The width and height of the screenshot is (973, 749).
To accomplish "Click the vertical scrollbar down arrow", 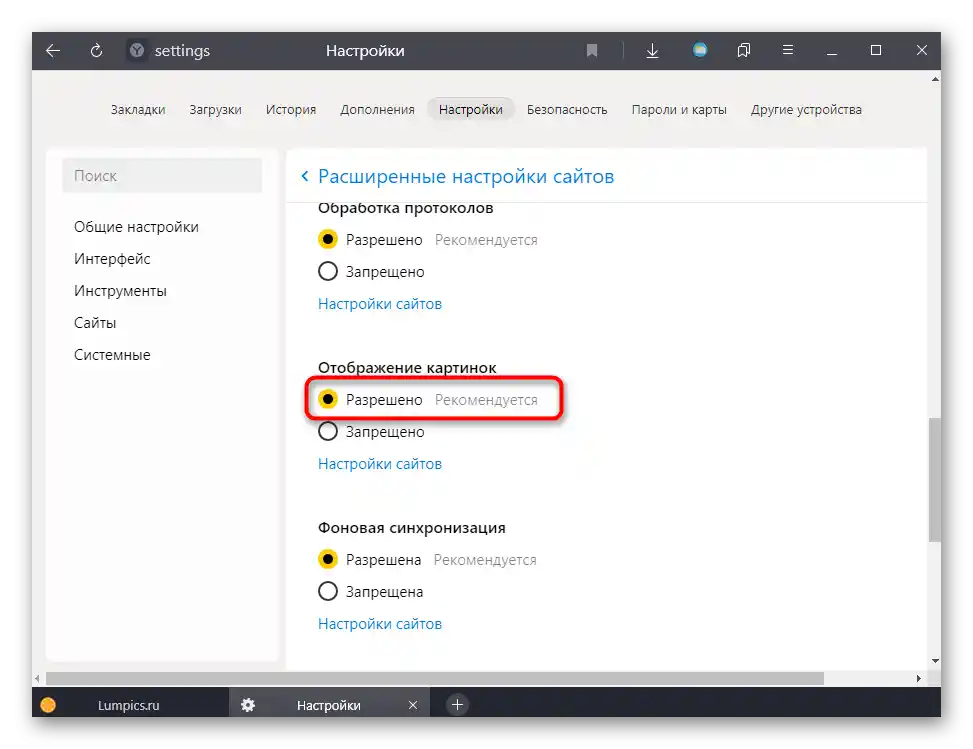I will (935, 662).
